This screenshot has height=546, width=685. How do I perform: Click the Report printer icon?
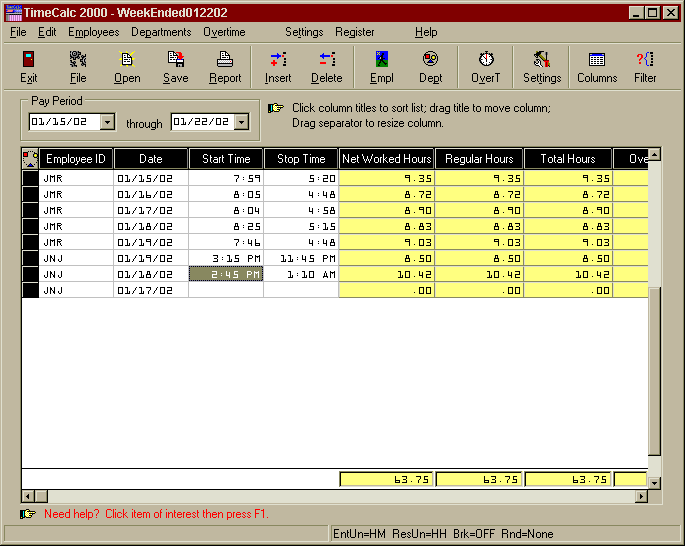click(225, 59)
